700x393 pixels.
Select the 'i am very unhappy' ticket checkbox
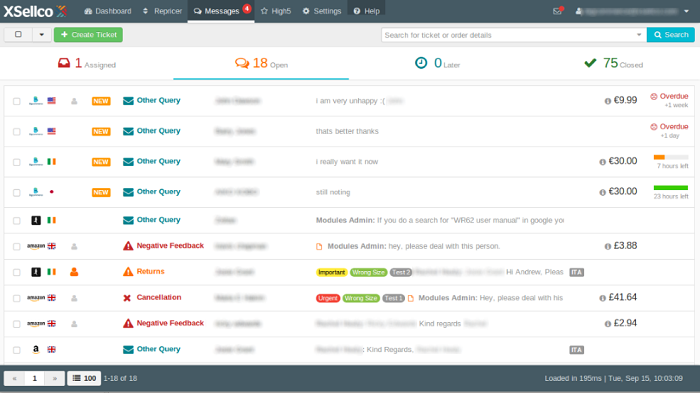click(17, 101)
